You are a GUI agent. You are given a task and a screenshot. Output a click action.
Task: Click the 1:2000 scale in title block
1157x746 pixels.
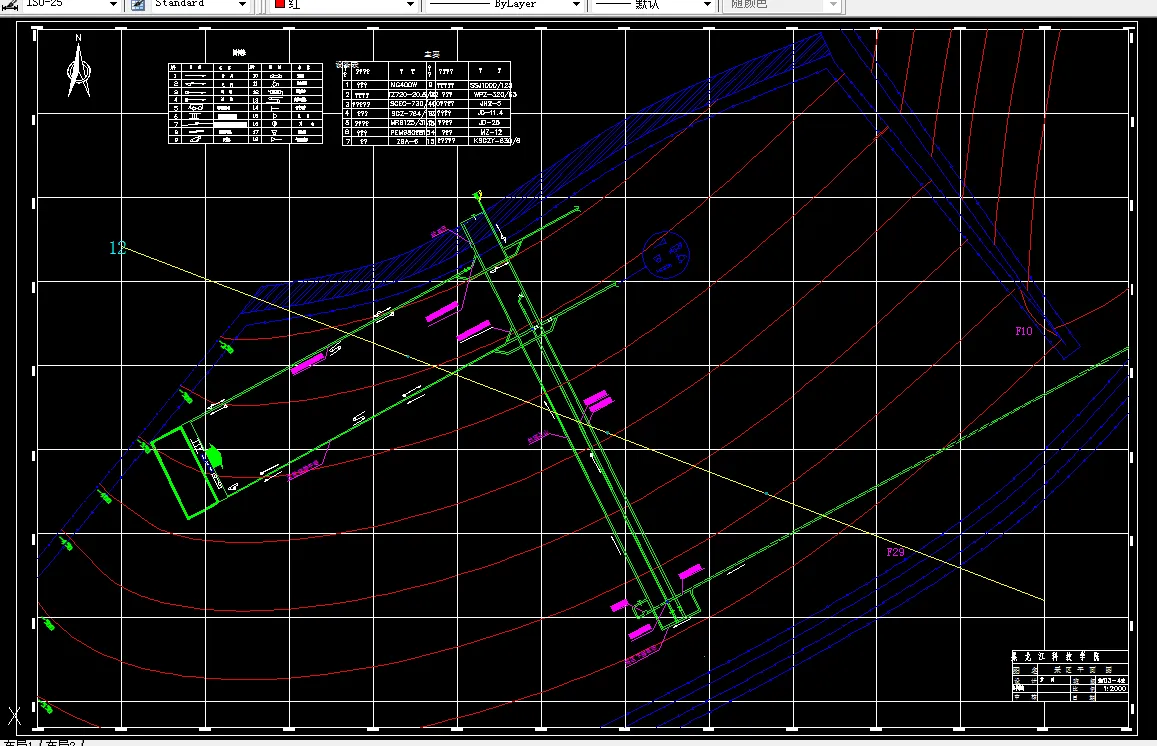tap(1113, 688)
